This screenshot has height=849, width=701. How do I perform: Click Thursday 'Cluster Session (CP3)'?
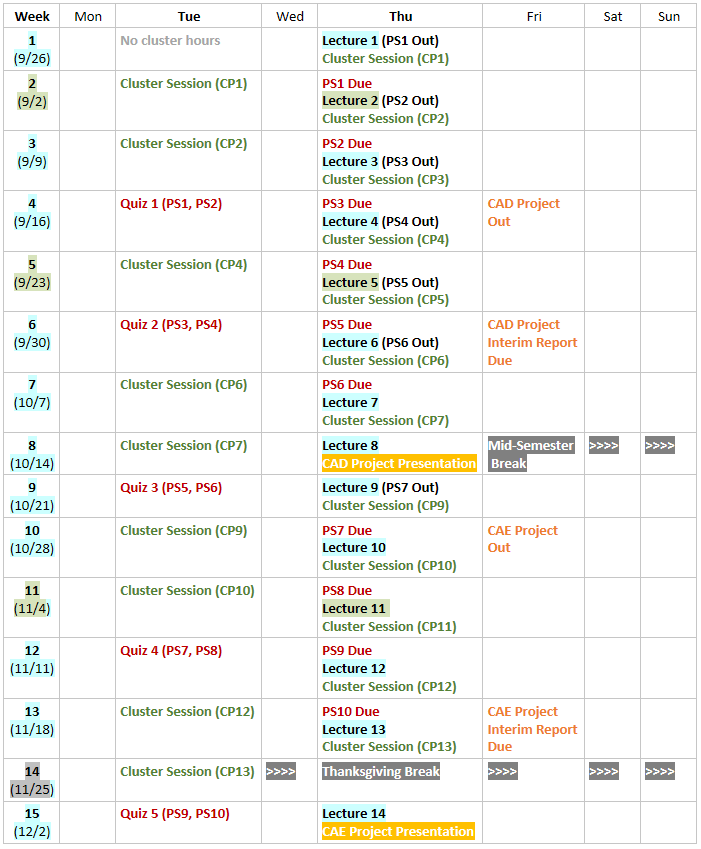pyautogui.click(x=385, y=179)
